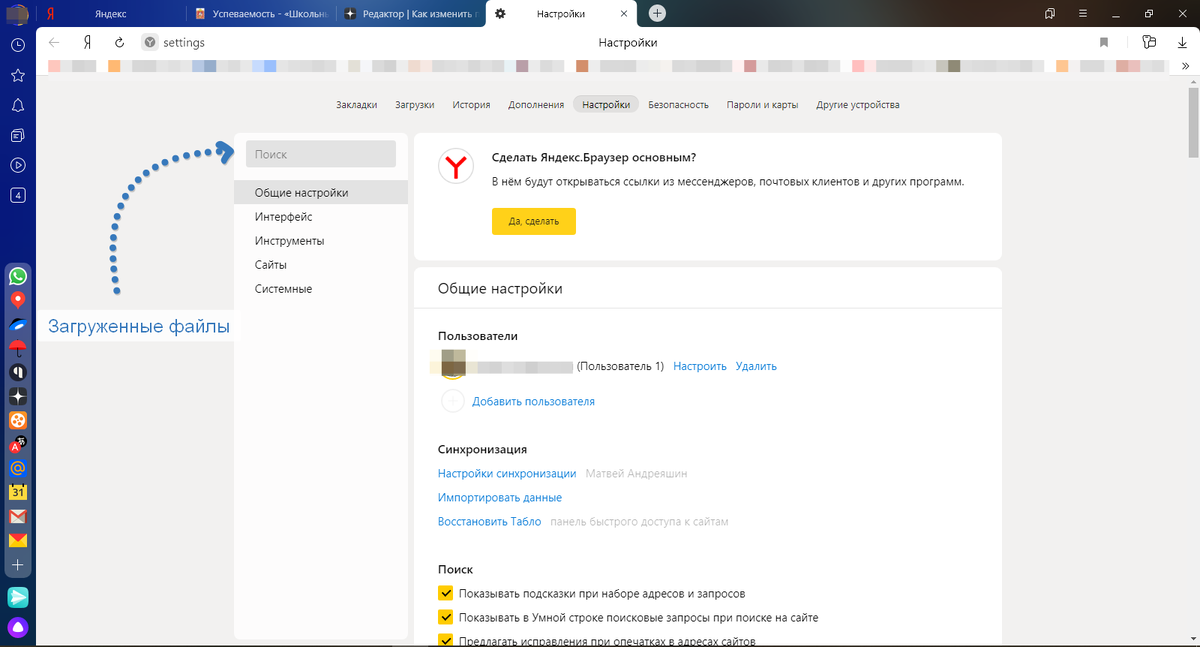The height and width of the screenshot is (647, 1200).
Task: Open the downloads arrow icon
Action: pos(1182,43)
